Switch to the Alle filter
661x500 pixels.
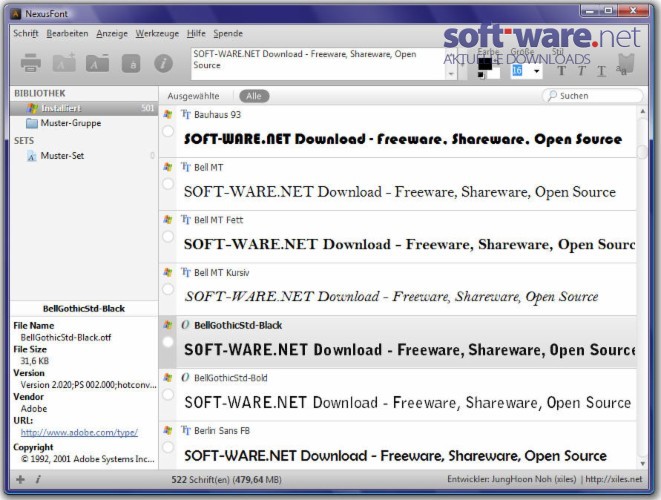click(254, 96)
